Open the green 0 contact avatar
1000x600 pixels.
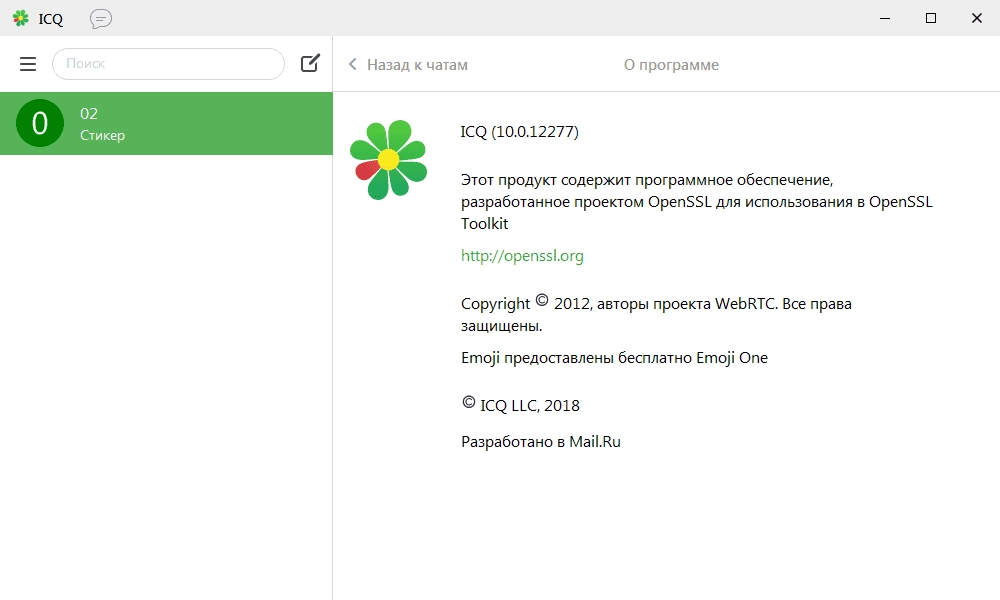[x=40, y=123]
